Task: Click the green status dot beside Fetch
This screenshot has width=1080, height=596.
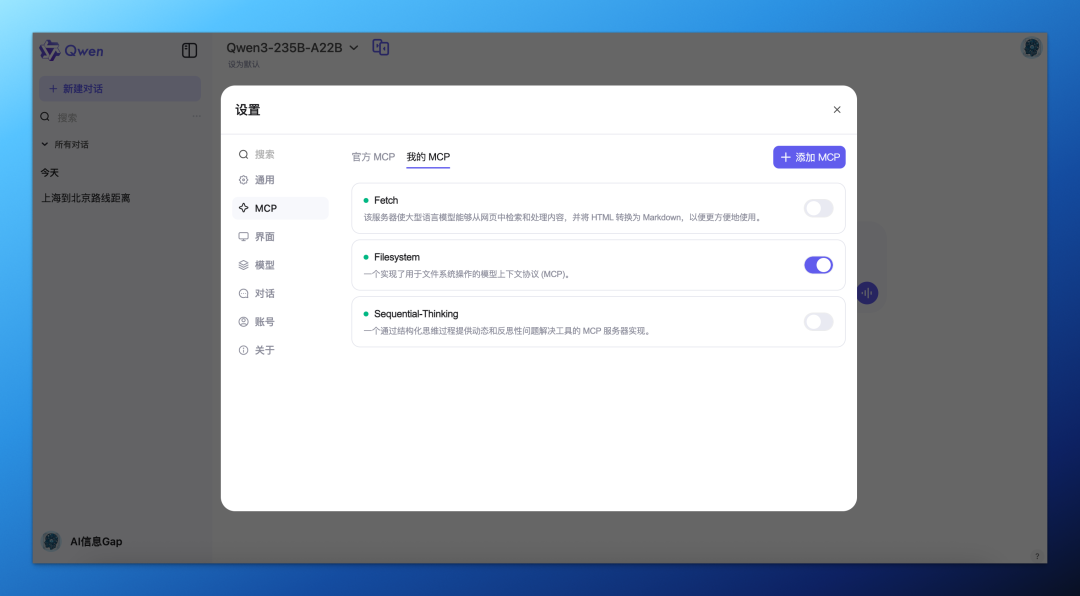Action: pos(366,201)
